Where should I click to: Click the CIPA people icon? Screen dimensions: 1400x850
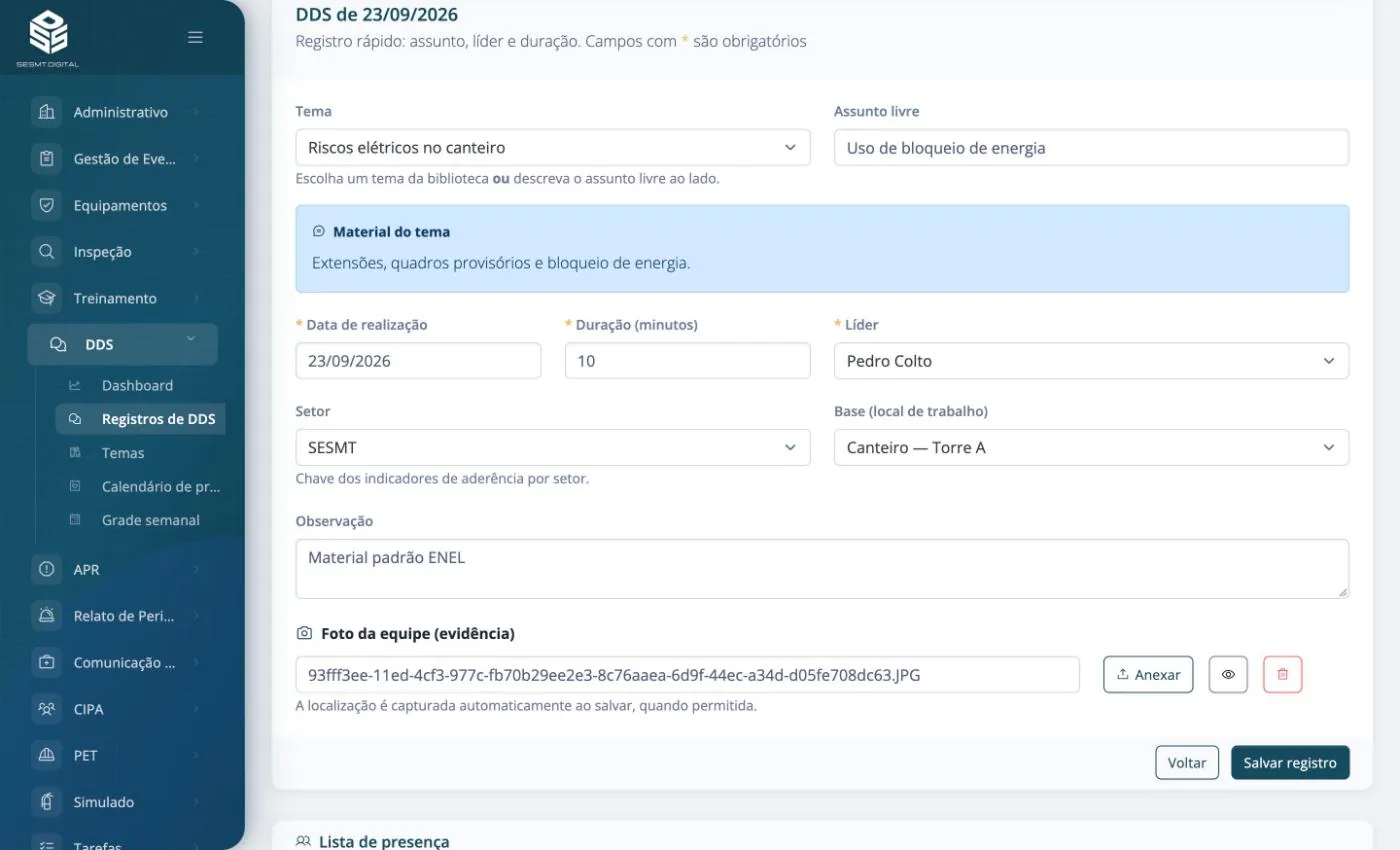coord(46,709)
